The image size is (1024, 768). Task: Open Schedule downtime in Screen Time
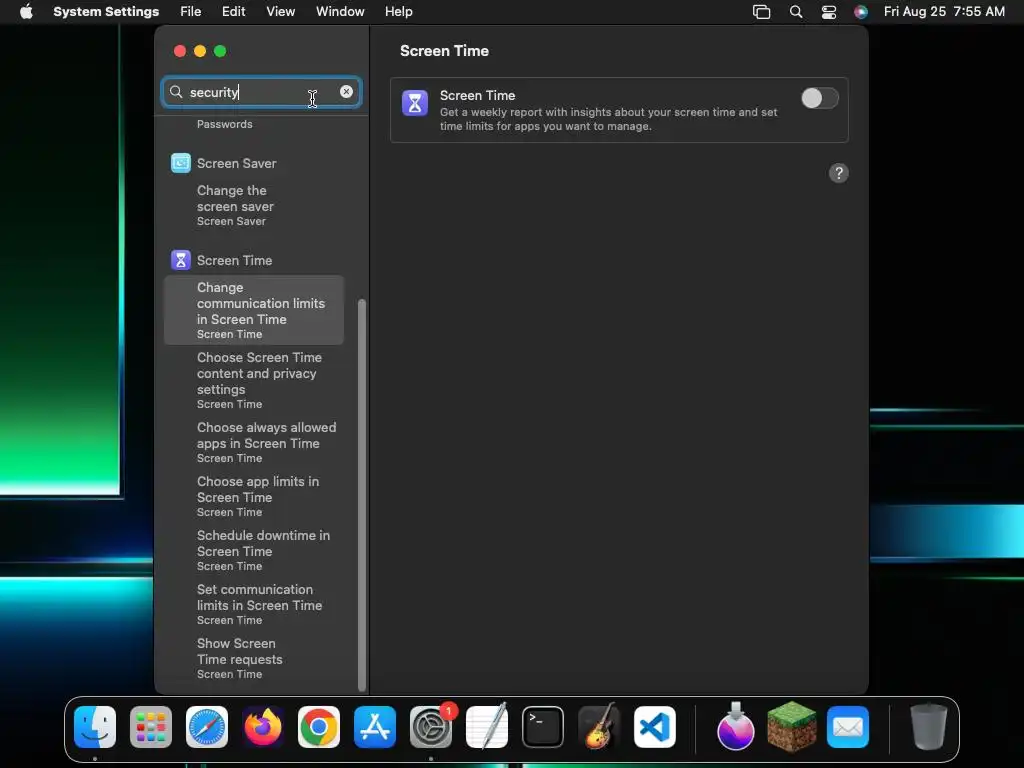point(253,550)
